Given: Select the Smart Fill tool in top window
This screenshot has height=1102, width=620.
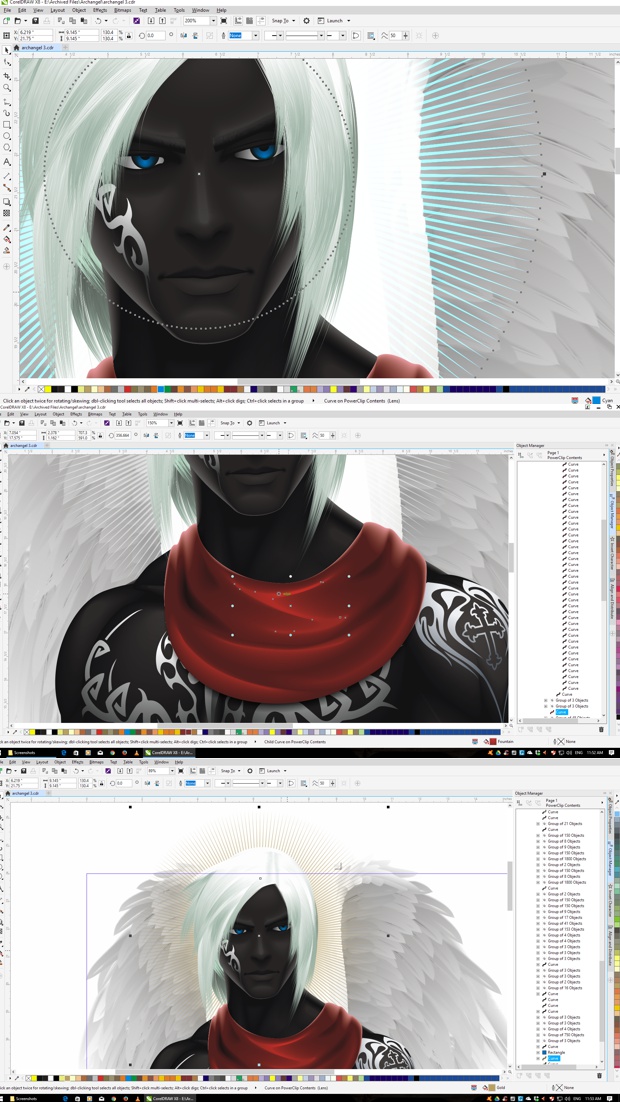Looking at the screenshot, I should [7, 251].
